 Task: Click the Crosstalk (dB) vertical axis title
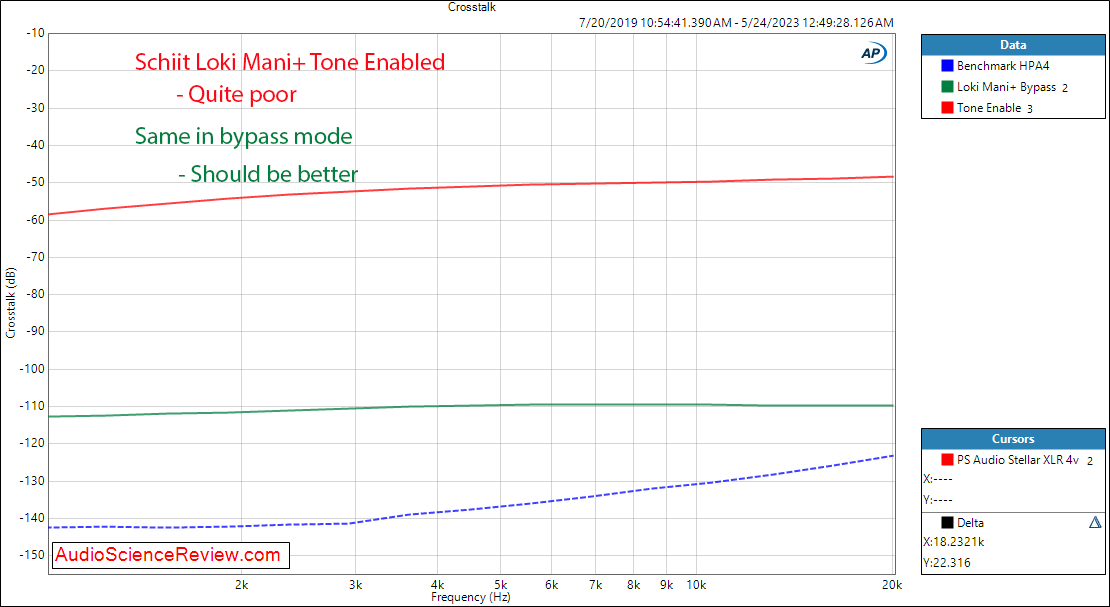pos(11,302)
